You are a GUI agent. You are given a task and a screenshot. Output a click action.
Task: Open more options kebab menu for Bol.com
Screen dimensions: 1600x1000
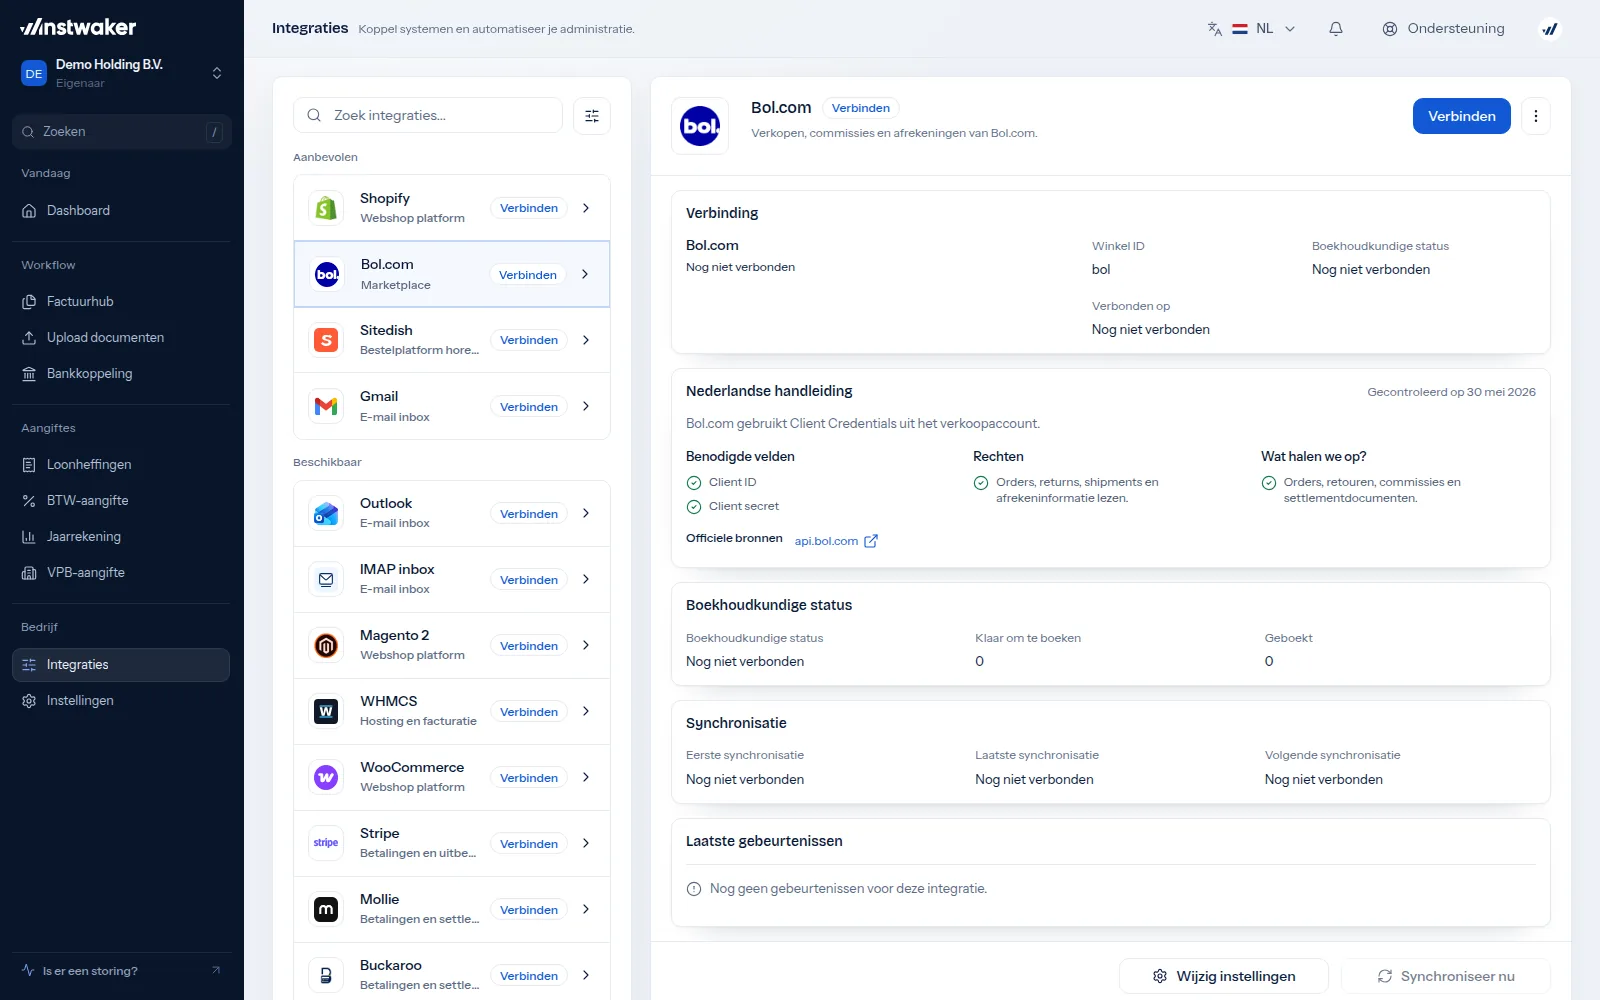(x=1536, y=116)
